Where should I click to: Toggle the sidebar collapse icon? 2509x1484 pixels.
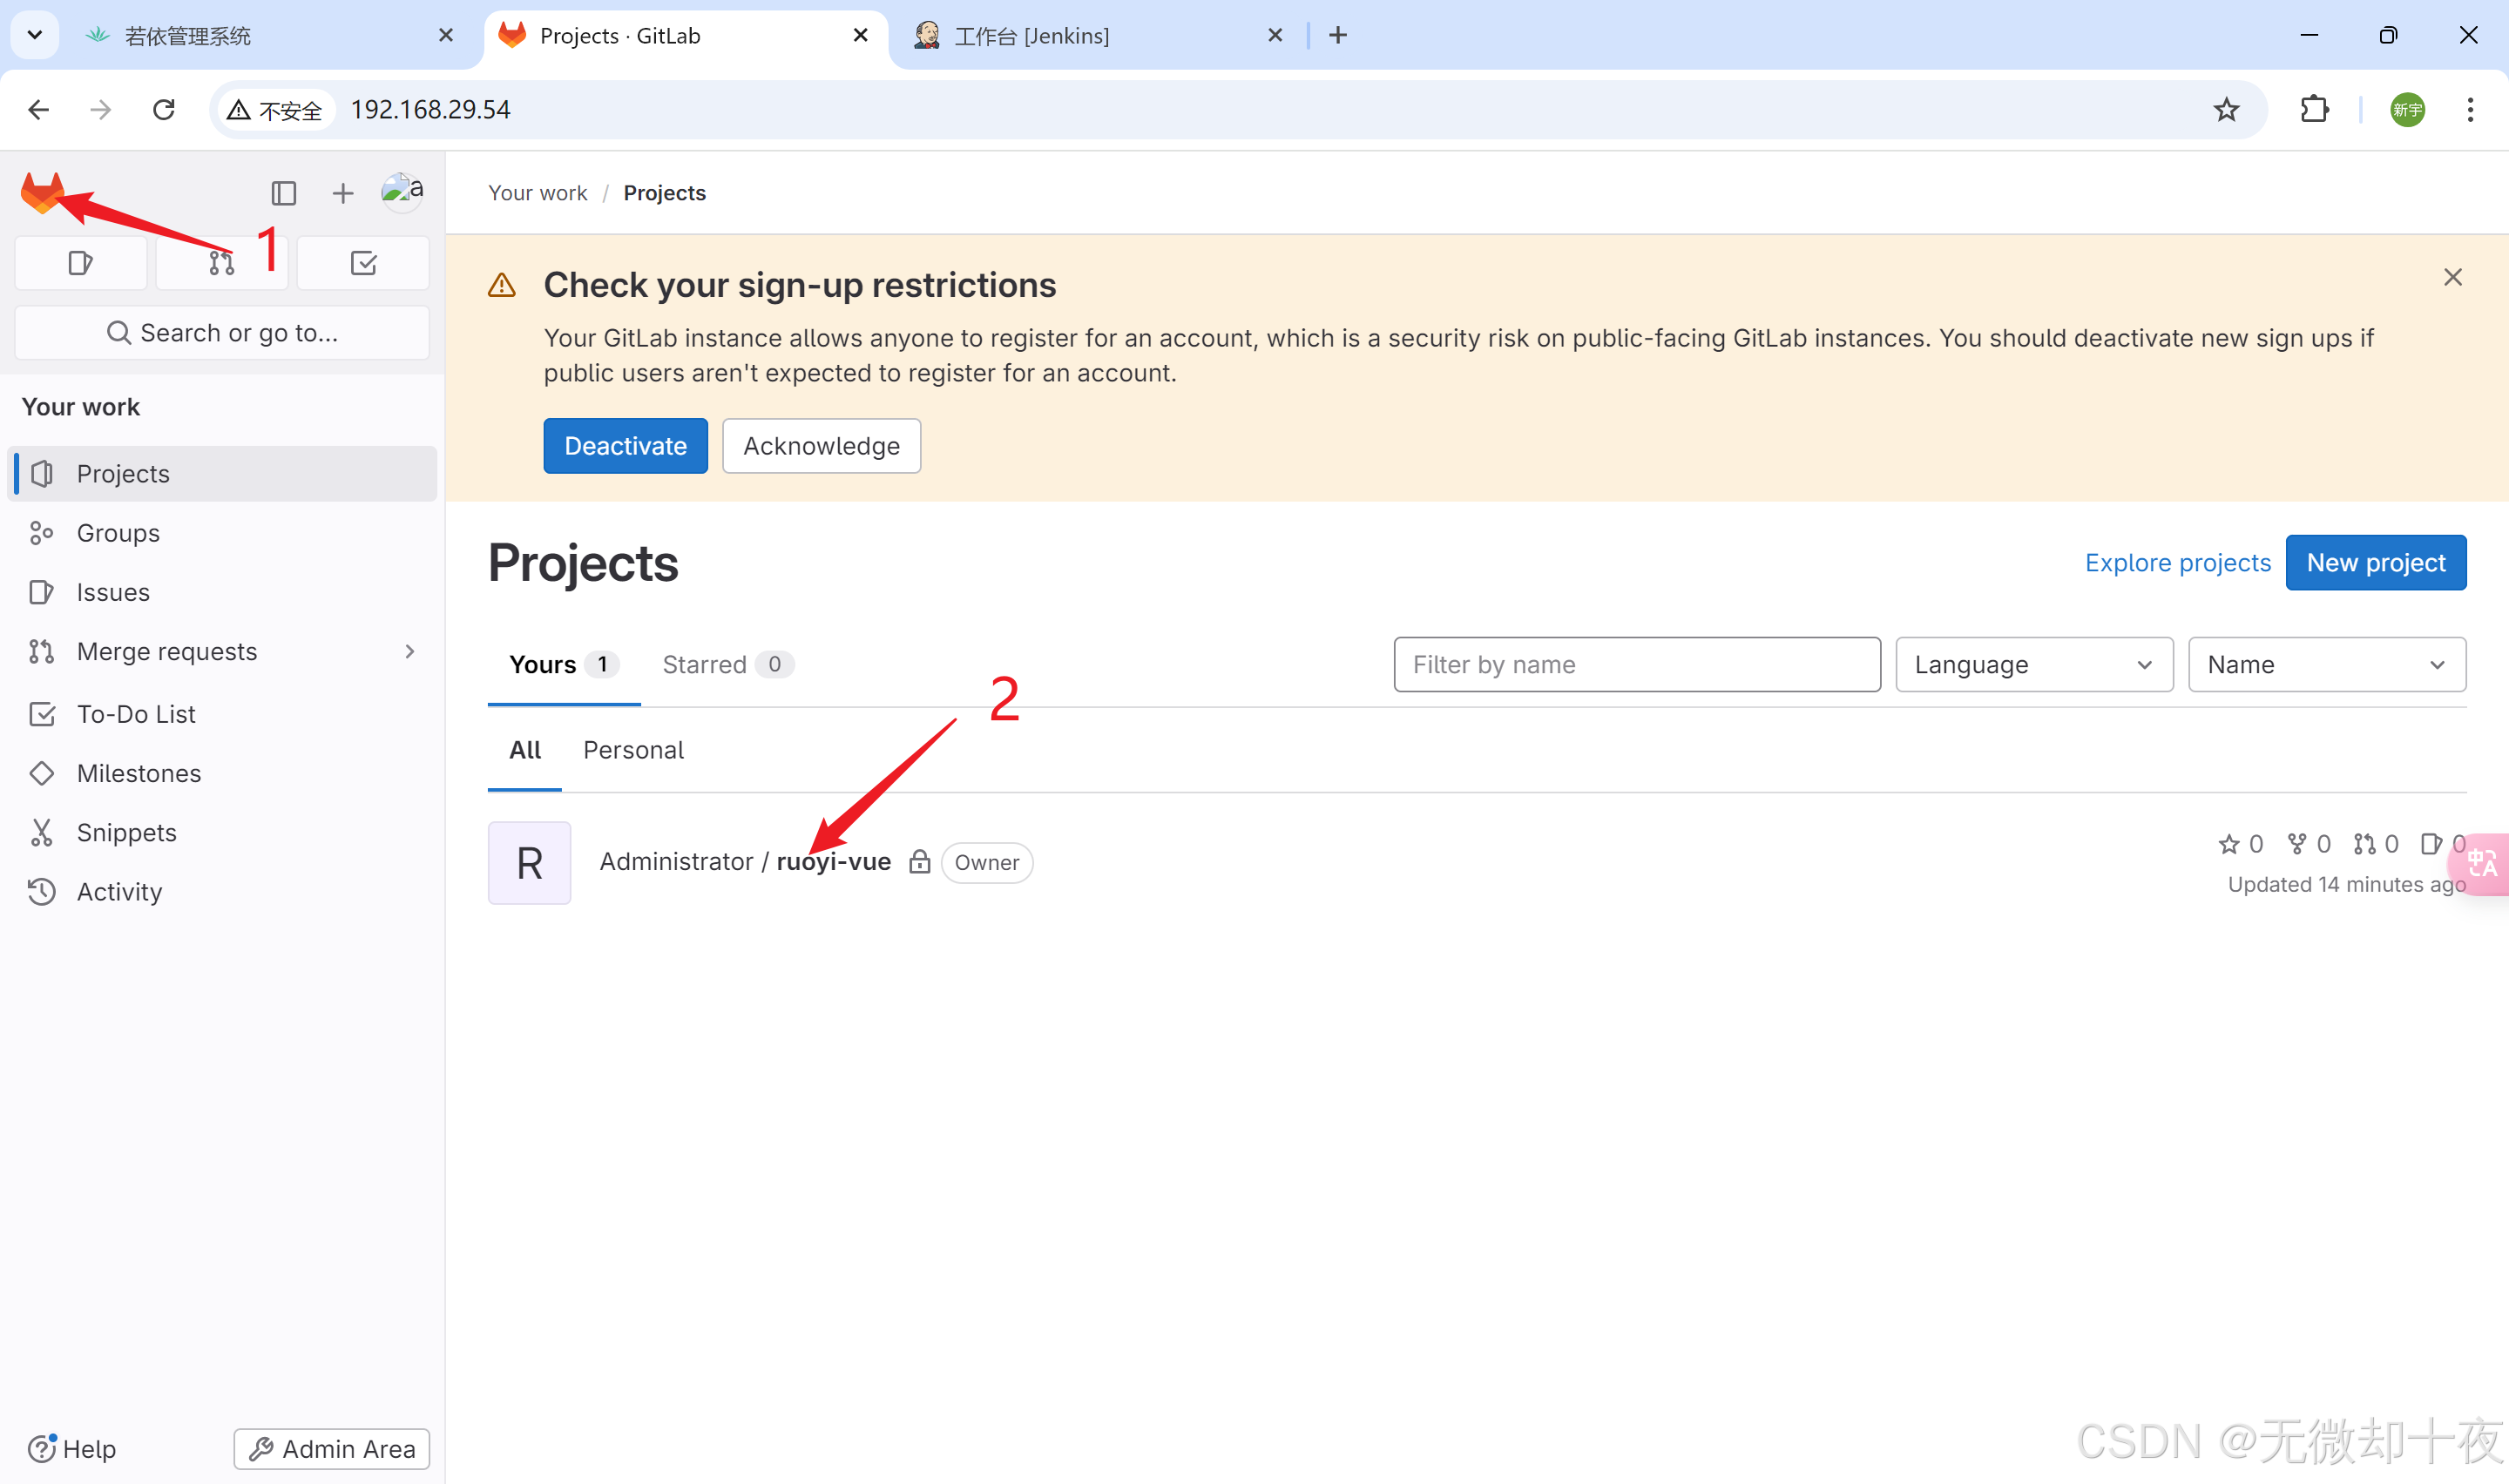point(283,192)
